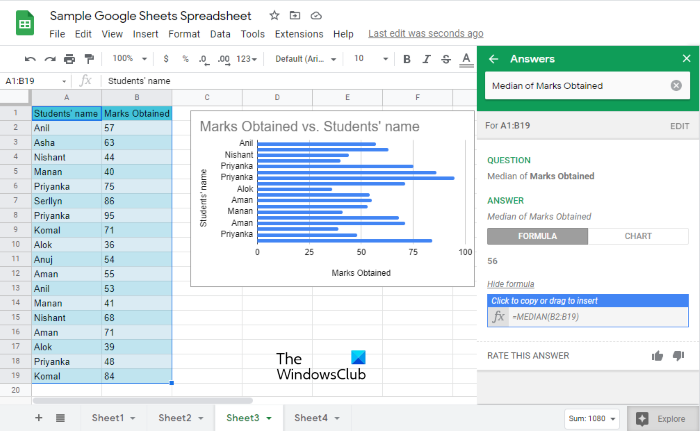Expand the Sheet2 tab arrow menu
The image size is (700, 431).
[x=201, y=418]
